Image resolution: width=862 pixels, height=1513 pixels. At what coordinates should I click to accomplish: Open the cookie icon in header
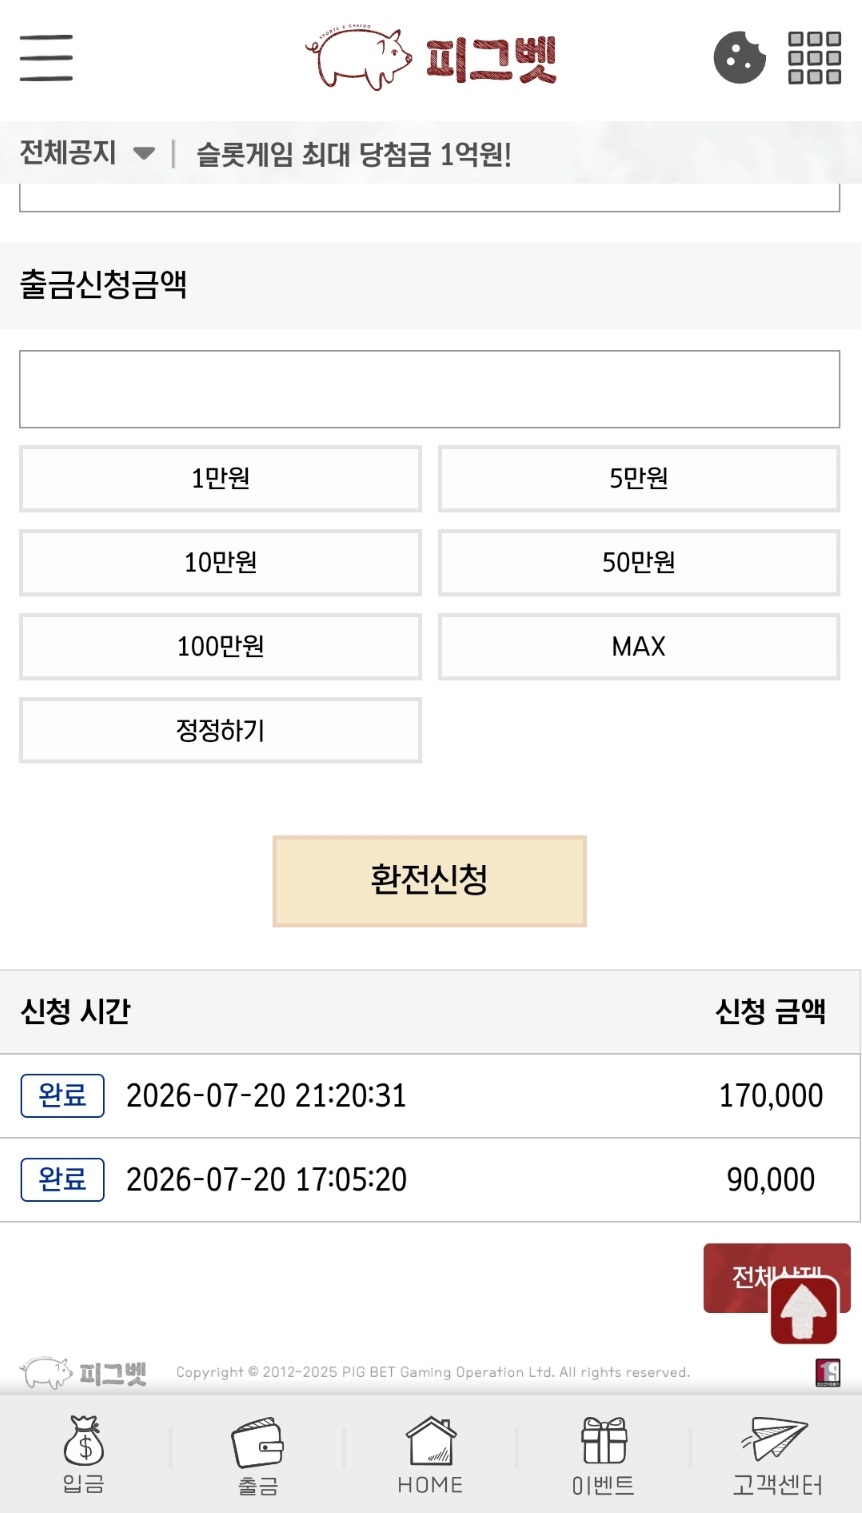point(739,57)
